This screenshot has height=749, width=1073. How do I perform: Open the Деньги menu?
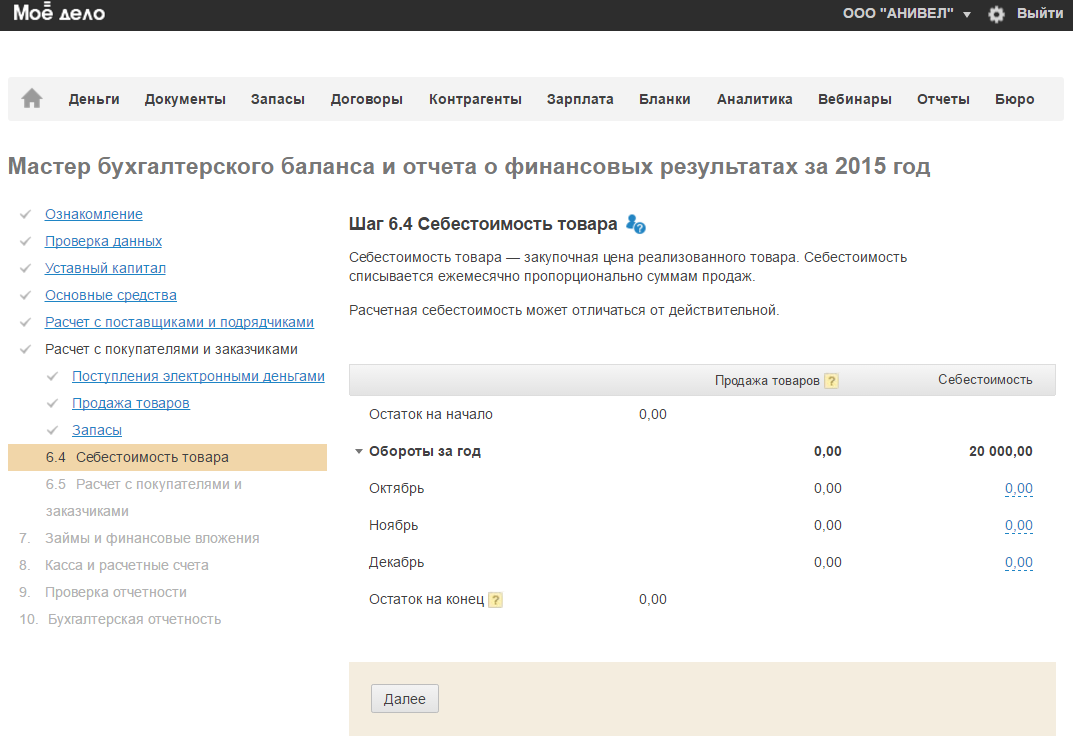(94, 99)
